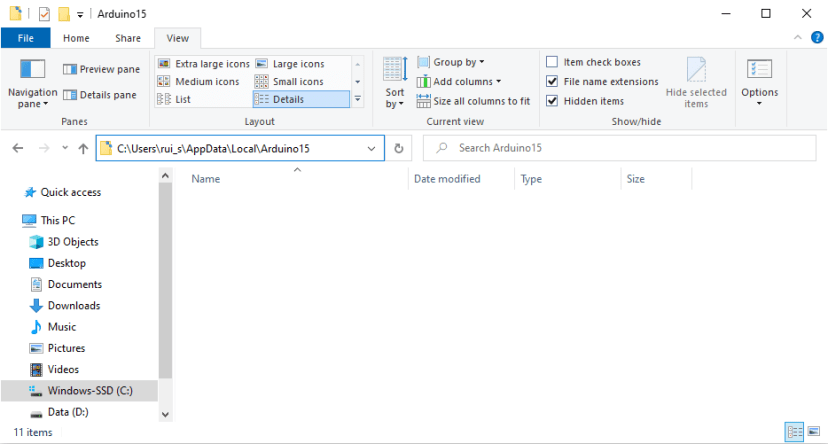Open the address bar history dropdown

click(372, 148)
